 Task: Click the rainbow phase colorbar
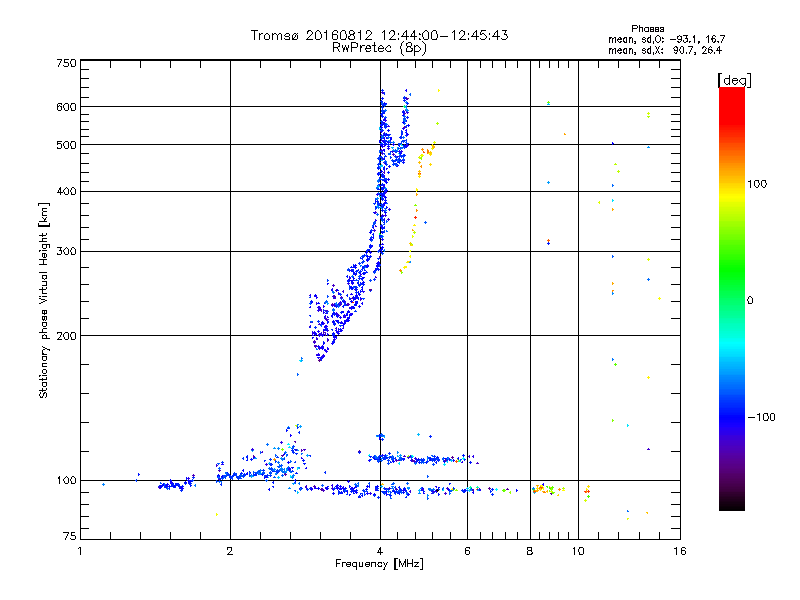click(x=732, y=298)
